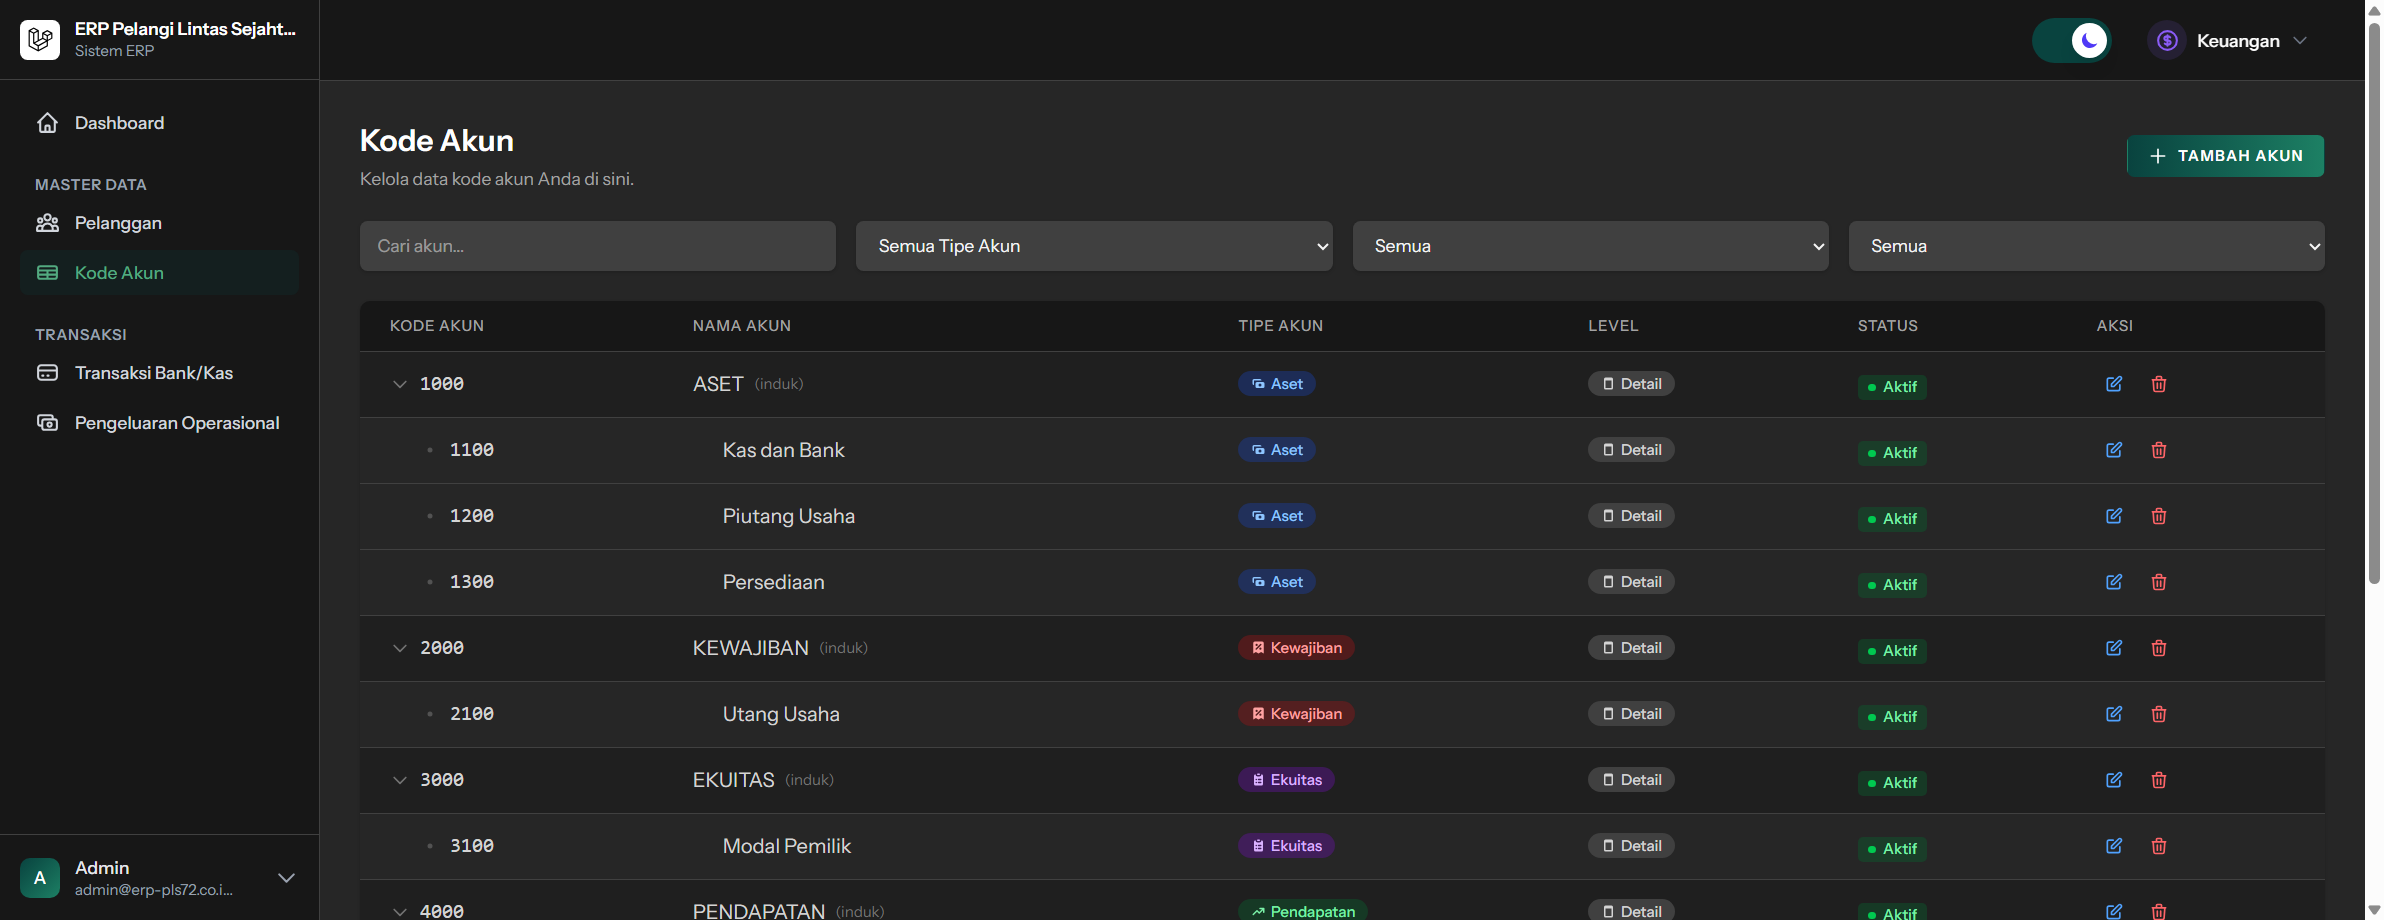Collapse the 1000 ASET account group
This screenshot has width=2384, height=920.
pyautogui.click(x=400, y=384)
